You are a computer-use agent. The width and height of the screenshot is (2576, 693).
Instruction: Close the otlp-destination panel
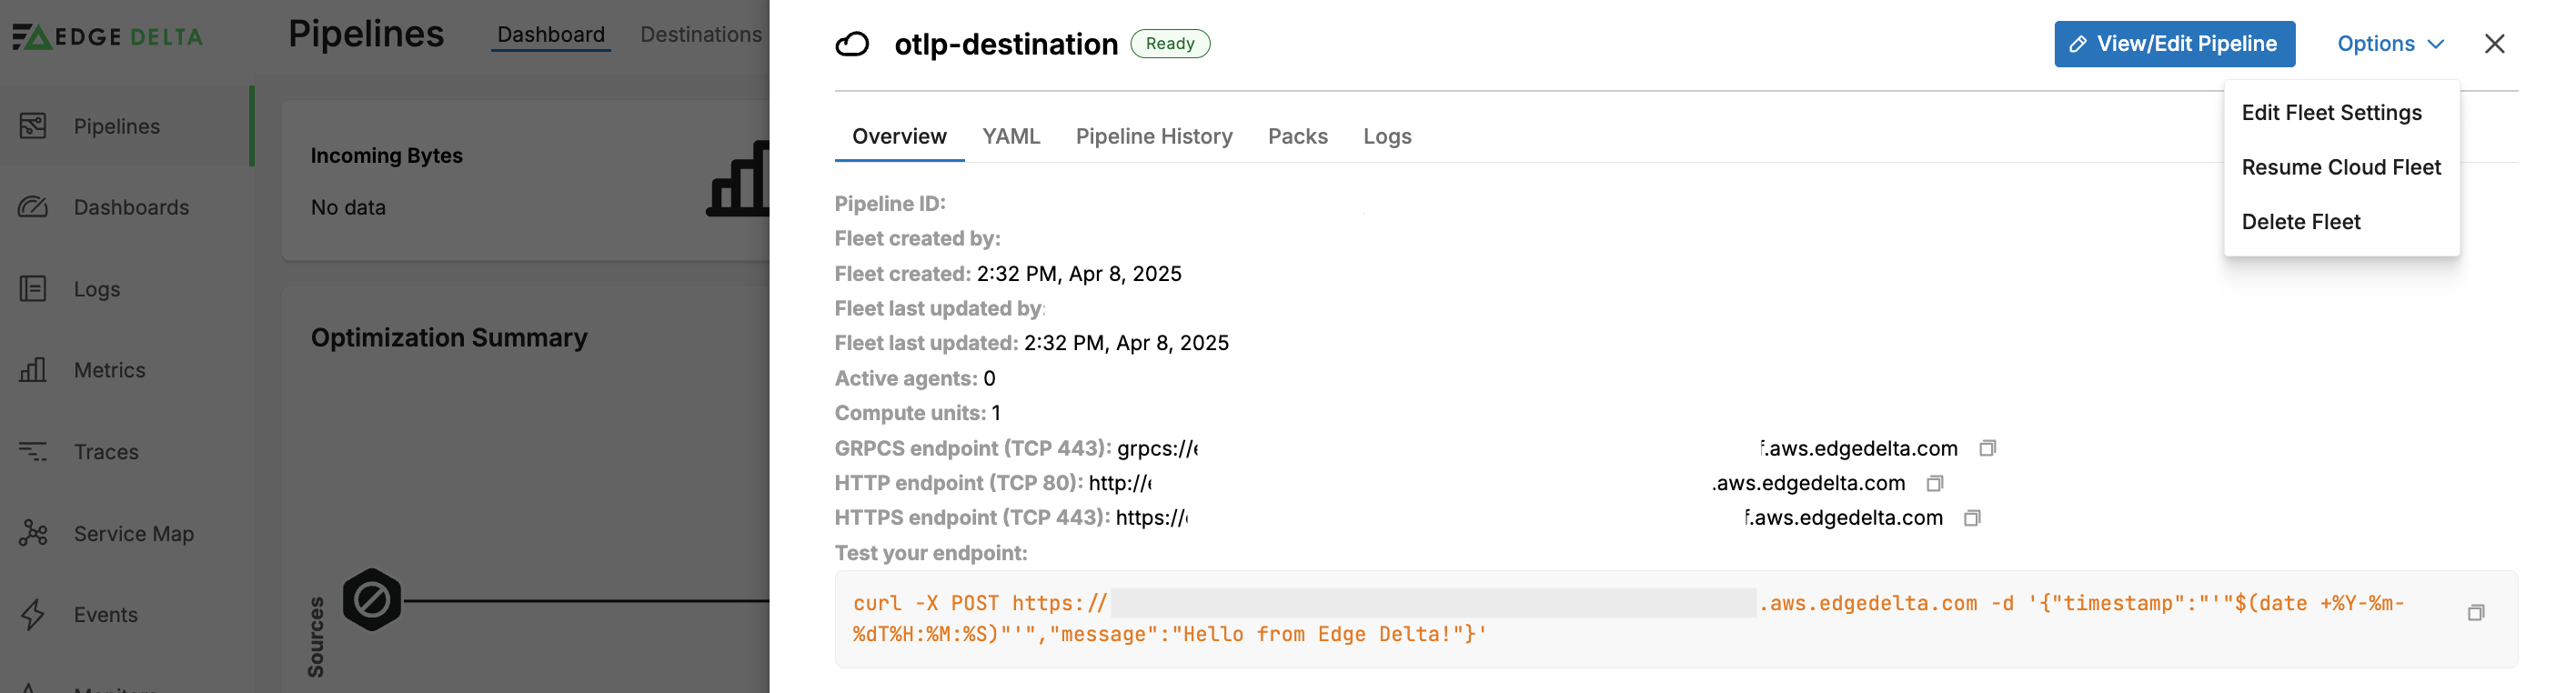click(2494, 44)
